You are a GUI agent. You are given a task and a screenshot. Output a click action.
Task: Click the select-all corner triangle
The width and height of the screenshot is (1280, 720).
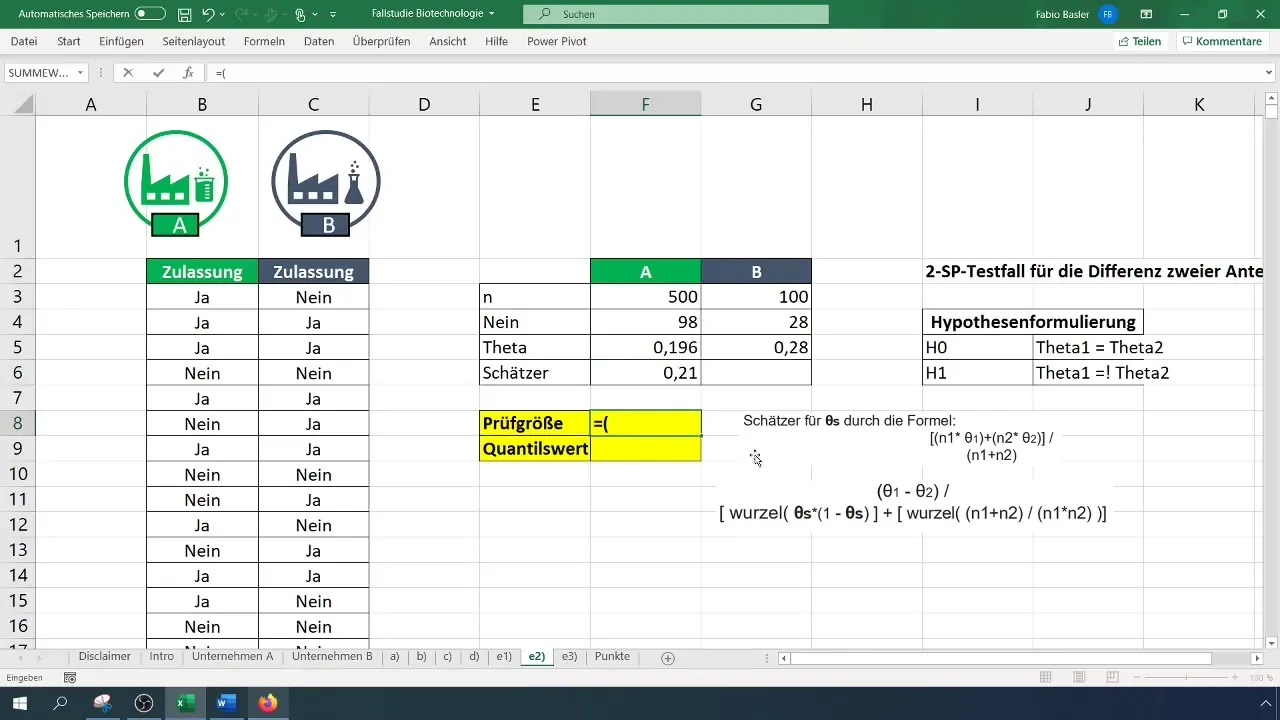pos(24,105)
